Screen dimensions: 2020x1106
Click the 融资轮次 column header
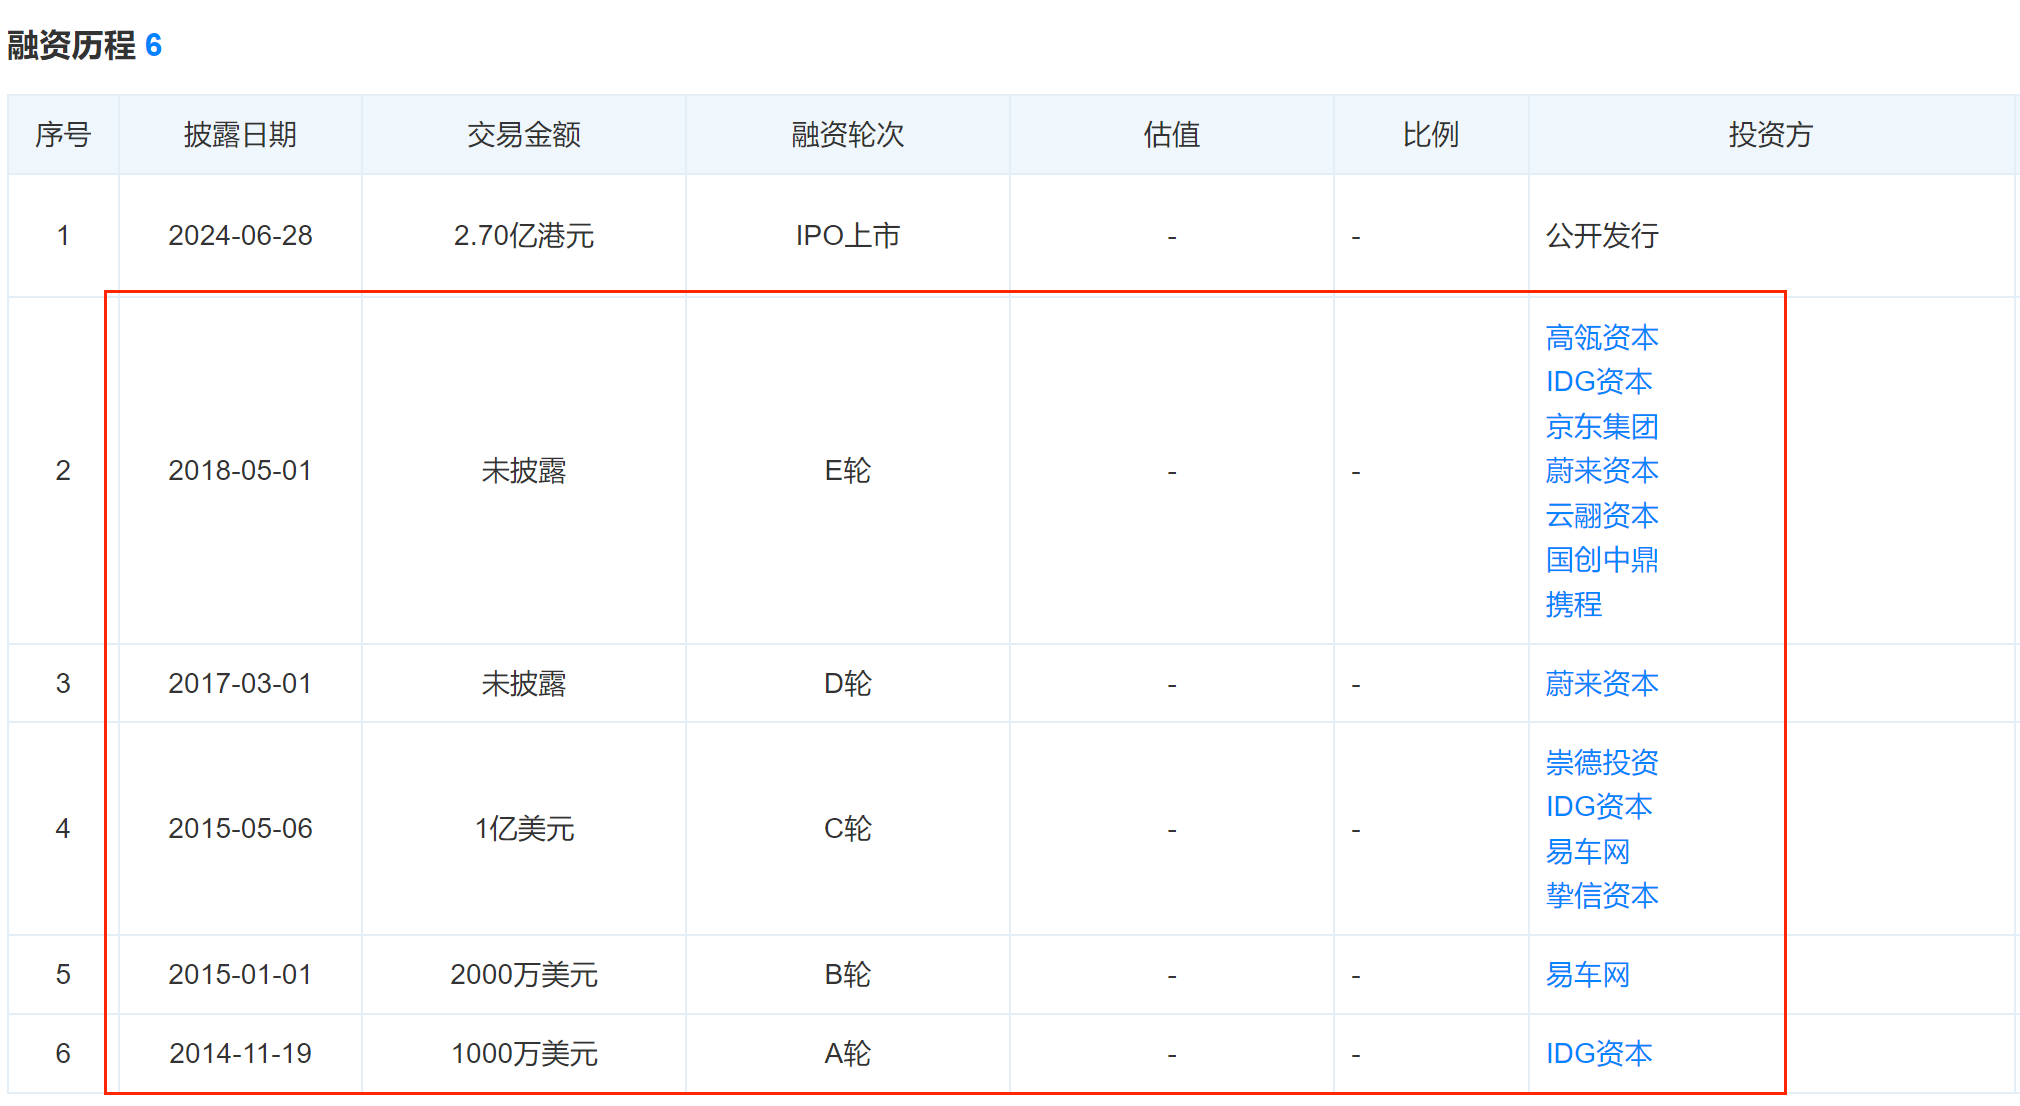pos(848,135)
